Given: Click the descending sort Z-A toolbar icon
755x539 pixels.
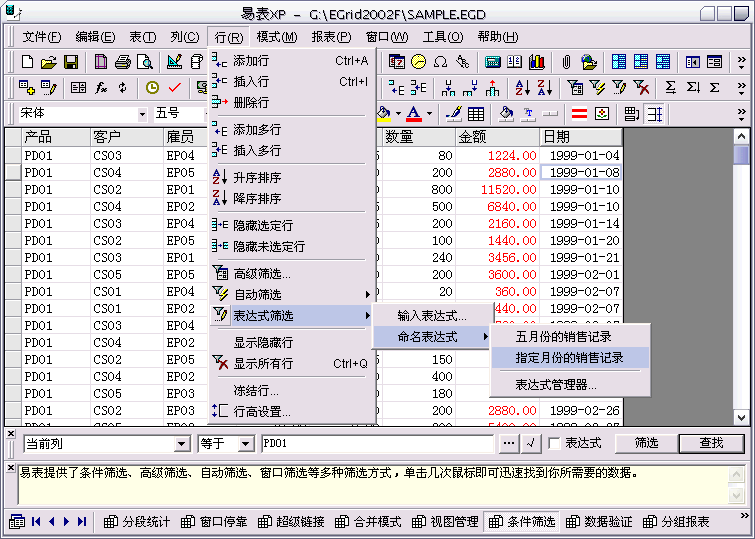Looking at the screenshot, I should pyautogui.click(x=545, y=88).
